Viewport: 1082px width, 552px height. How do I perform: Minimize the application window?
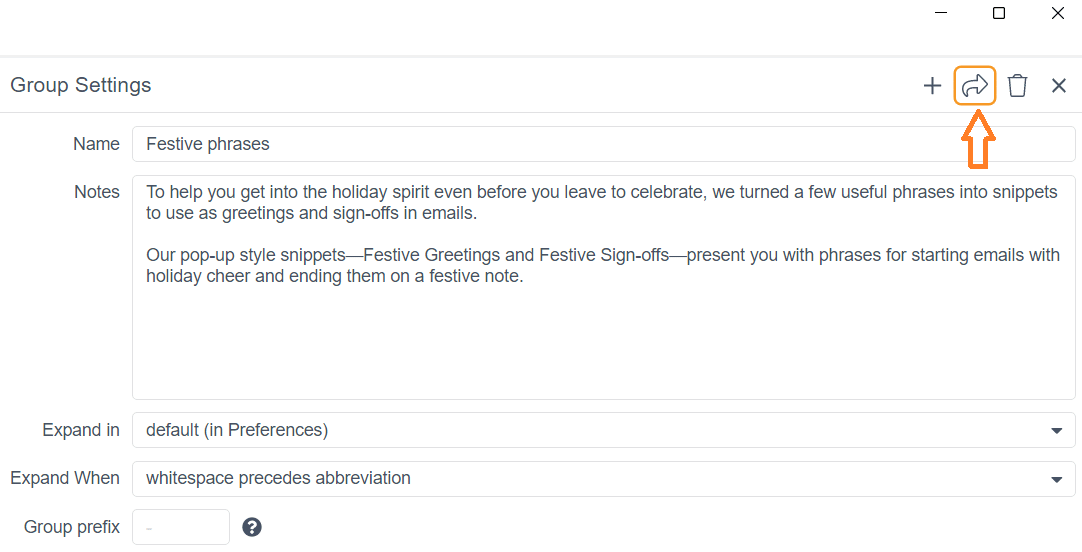click(941, 13)
